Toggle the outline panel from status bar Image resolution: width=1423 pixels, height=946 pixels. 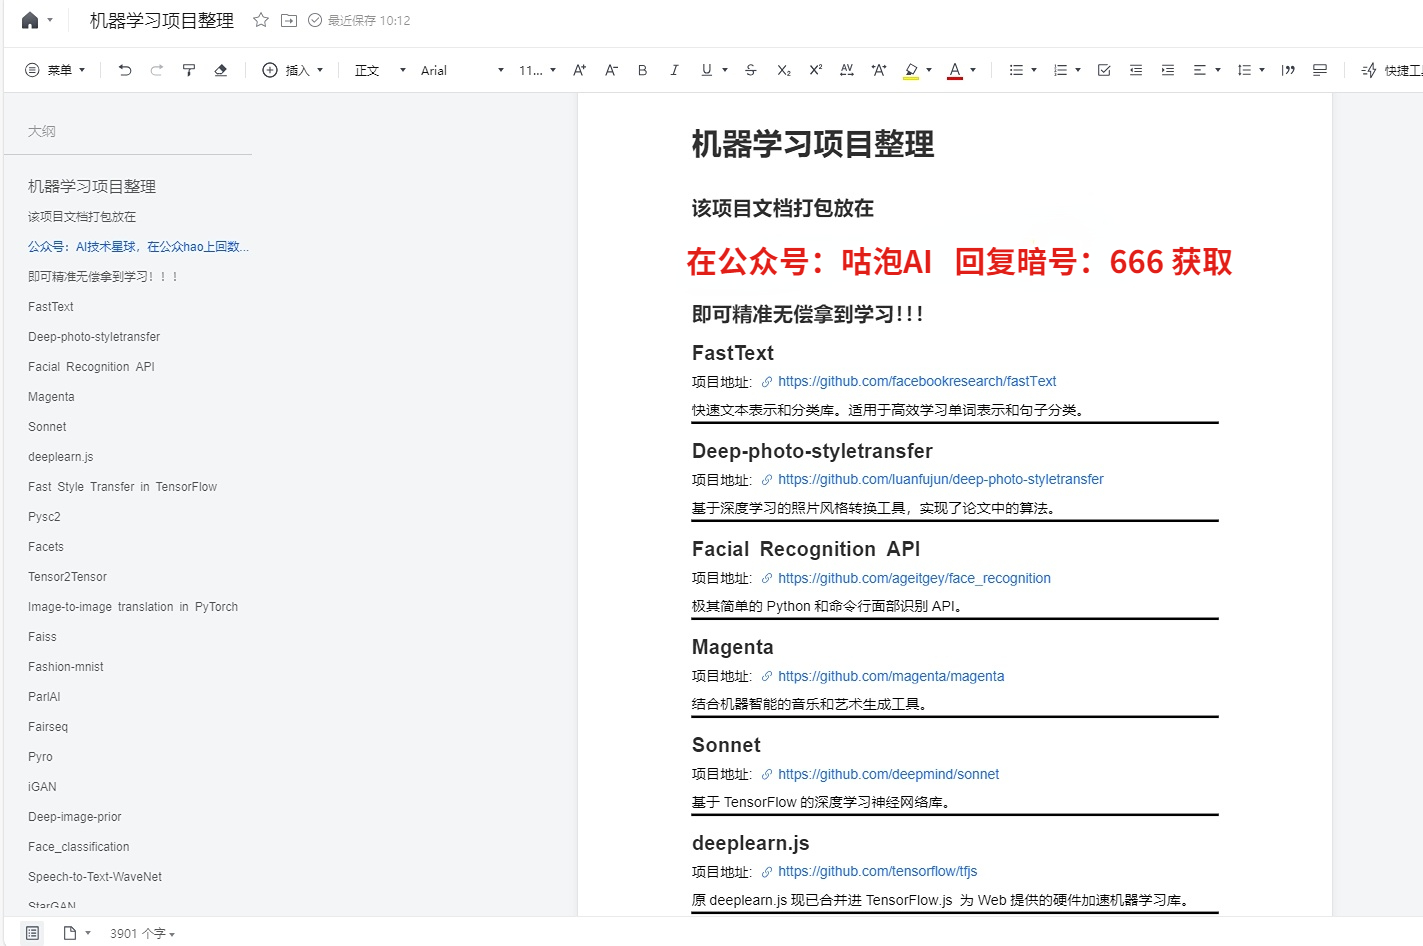[x=33, y=933]
